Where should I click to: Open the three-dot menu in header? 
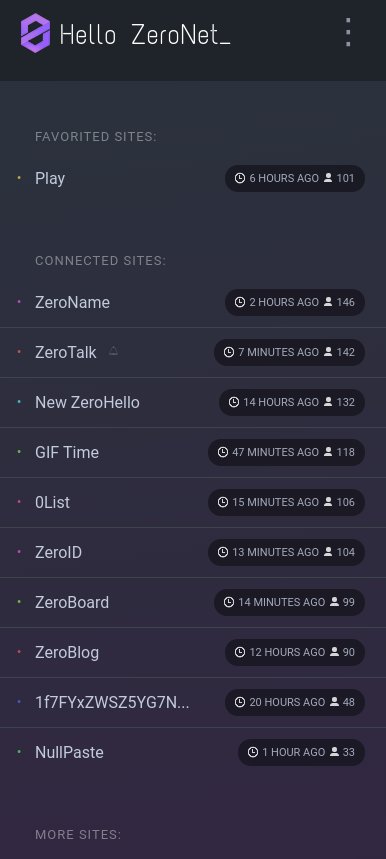(348, 32)
